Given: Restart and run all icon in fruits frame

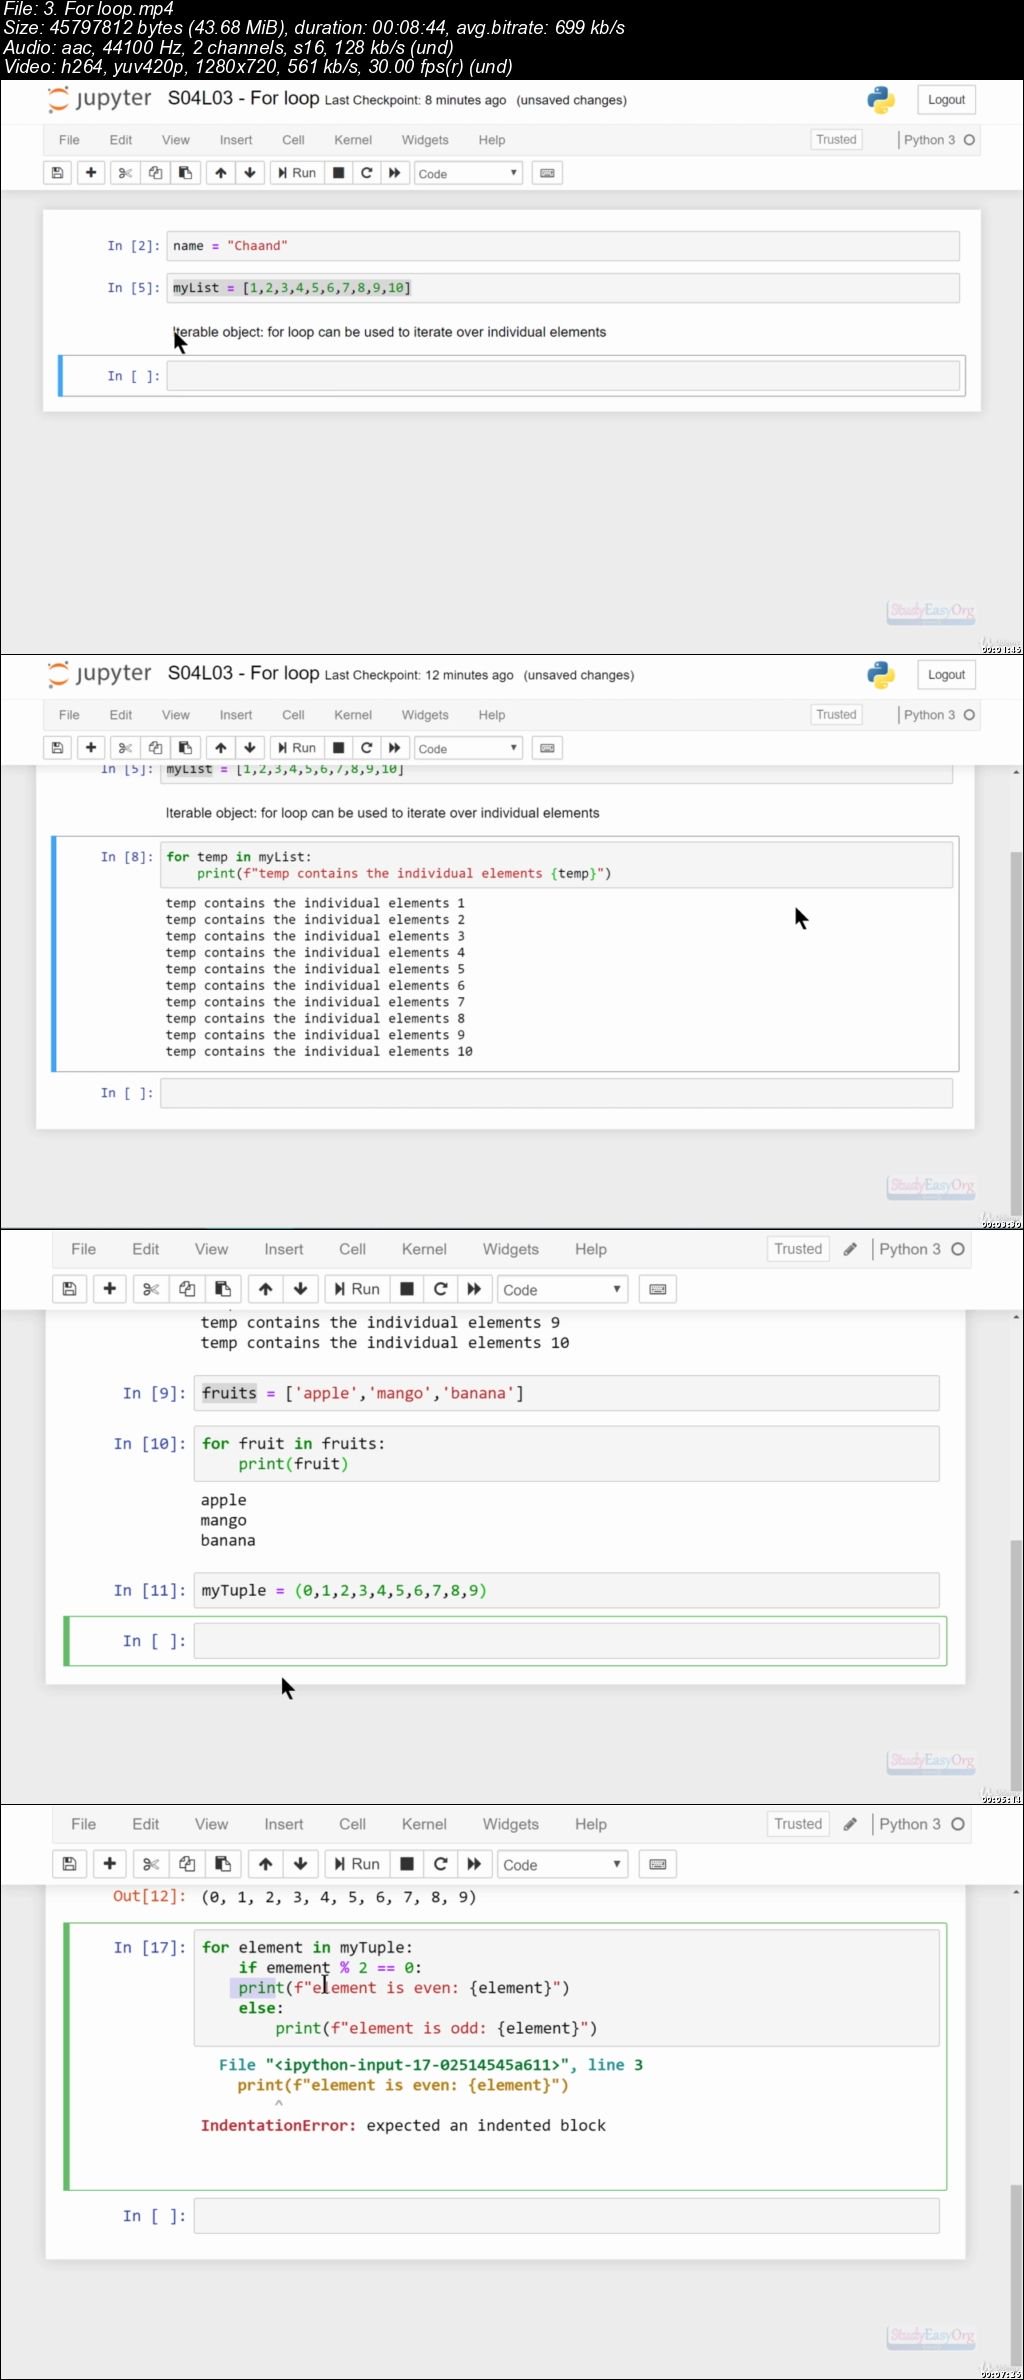Looking at the screenshot, I should click(474, 1289).
